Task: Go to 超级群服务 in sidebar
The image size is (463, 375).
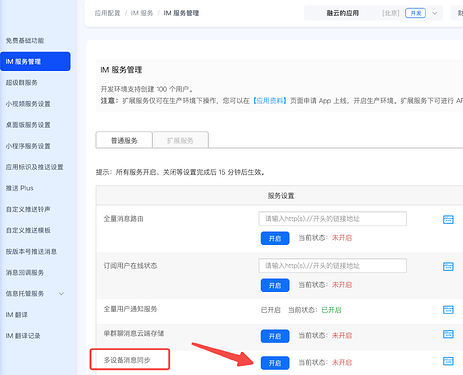Action: tap(22, 83)
